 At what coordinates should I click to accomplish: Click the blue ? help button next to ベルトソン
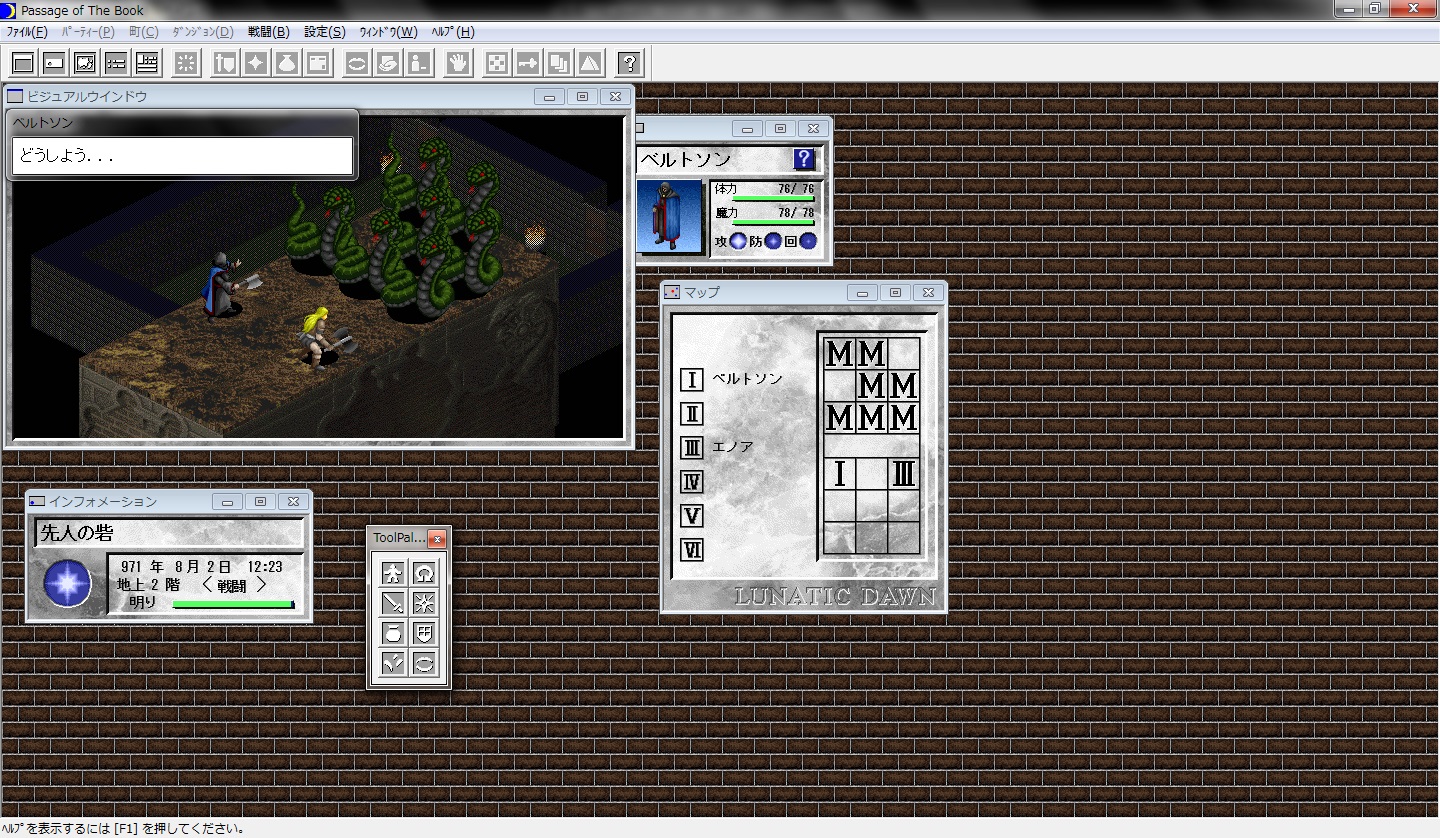pos(806,158)
